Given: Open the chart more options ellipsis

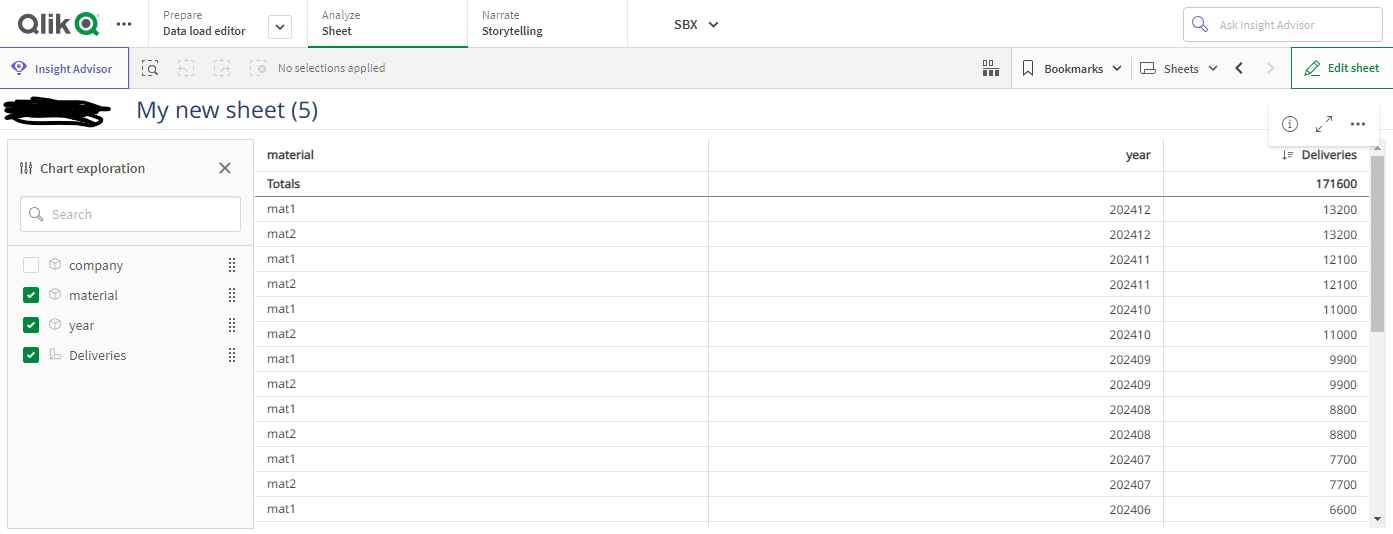Looking at the screenshot, I should coord(1358,124).
